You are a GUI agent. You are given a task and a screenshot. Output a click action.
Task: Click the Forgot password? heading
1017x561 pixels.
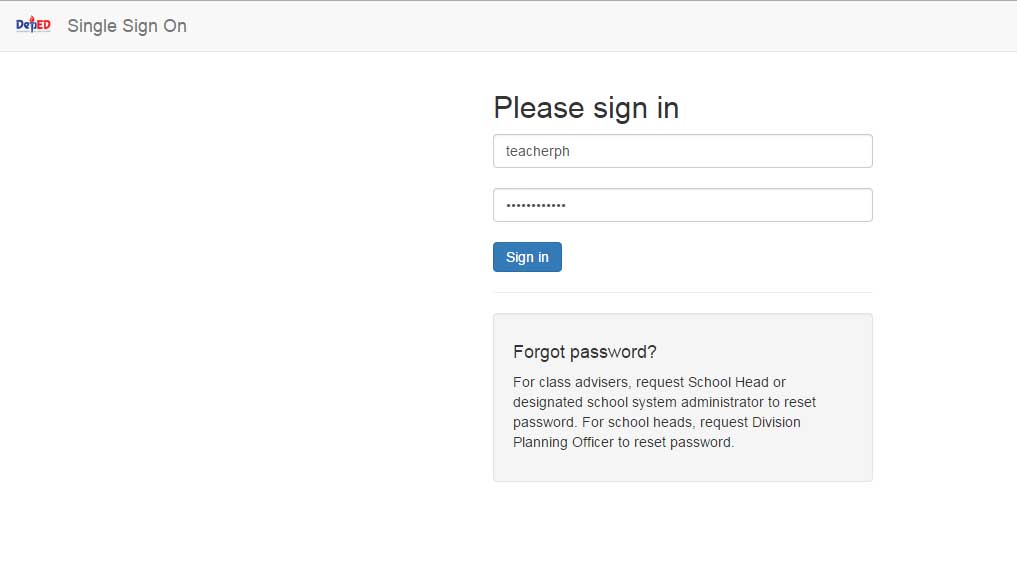point(584,352)
